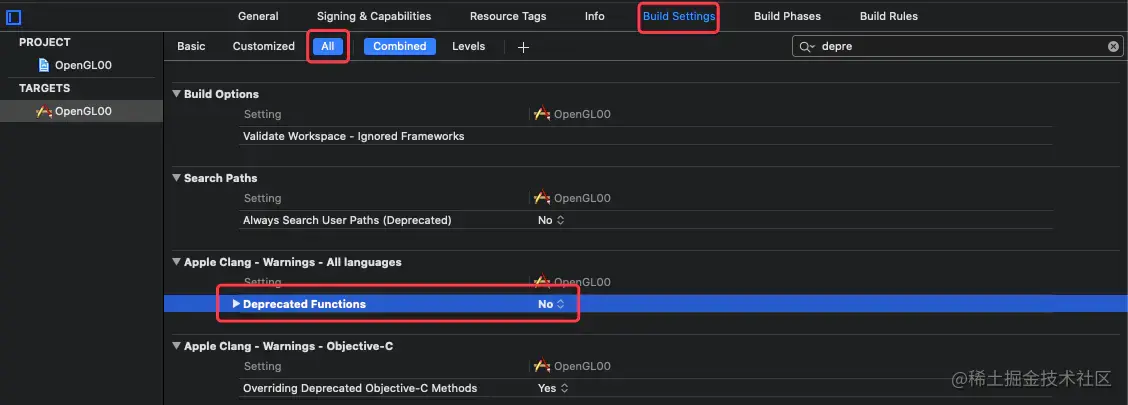Image resolution: width=1128 pixels, height=405 pixels.
Task: Open the General tab
Action: [x=258, y=16]
